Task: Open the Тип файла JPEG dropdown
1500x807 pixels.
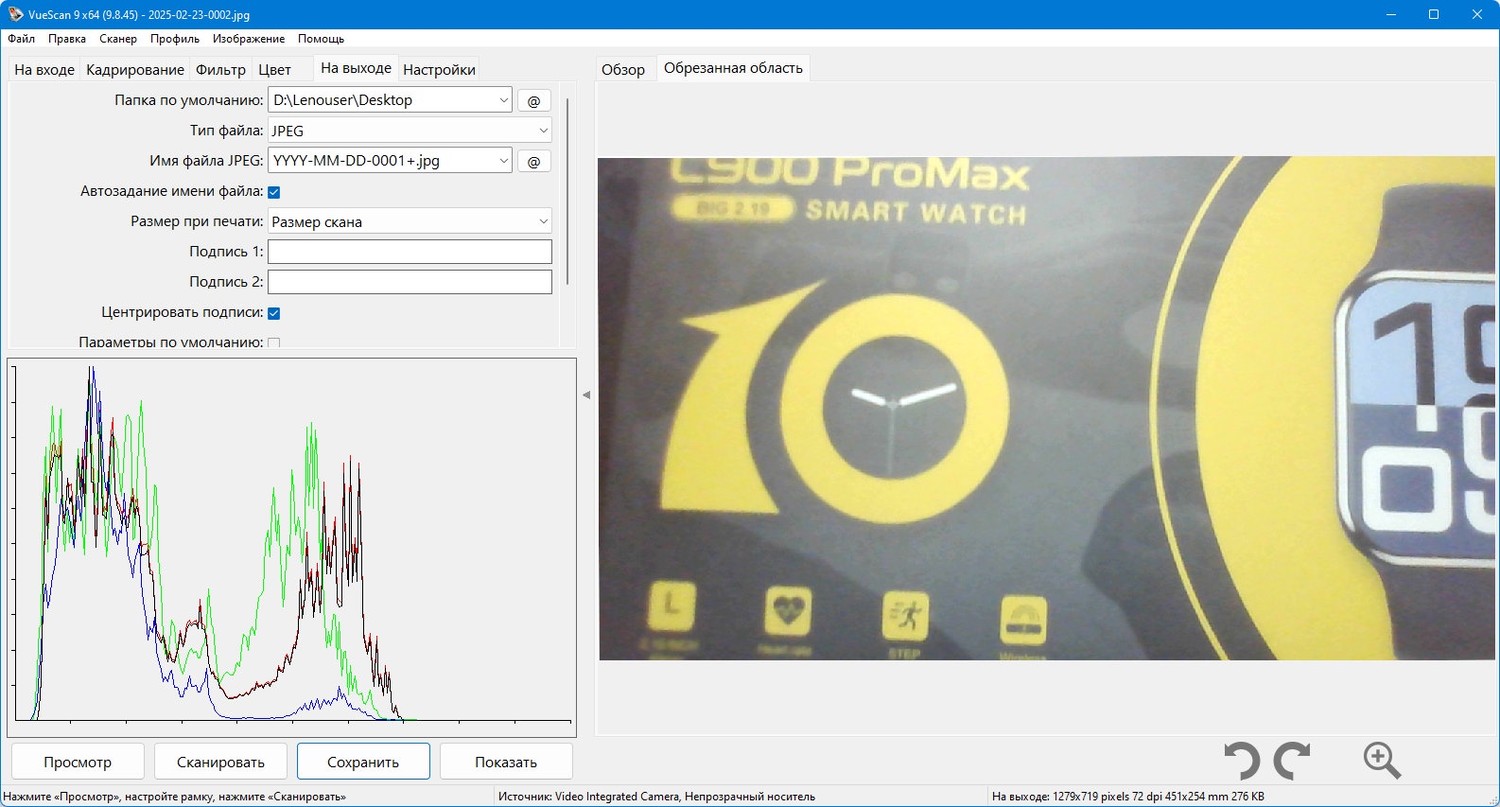Action: click(x=410, y=130)
